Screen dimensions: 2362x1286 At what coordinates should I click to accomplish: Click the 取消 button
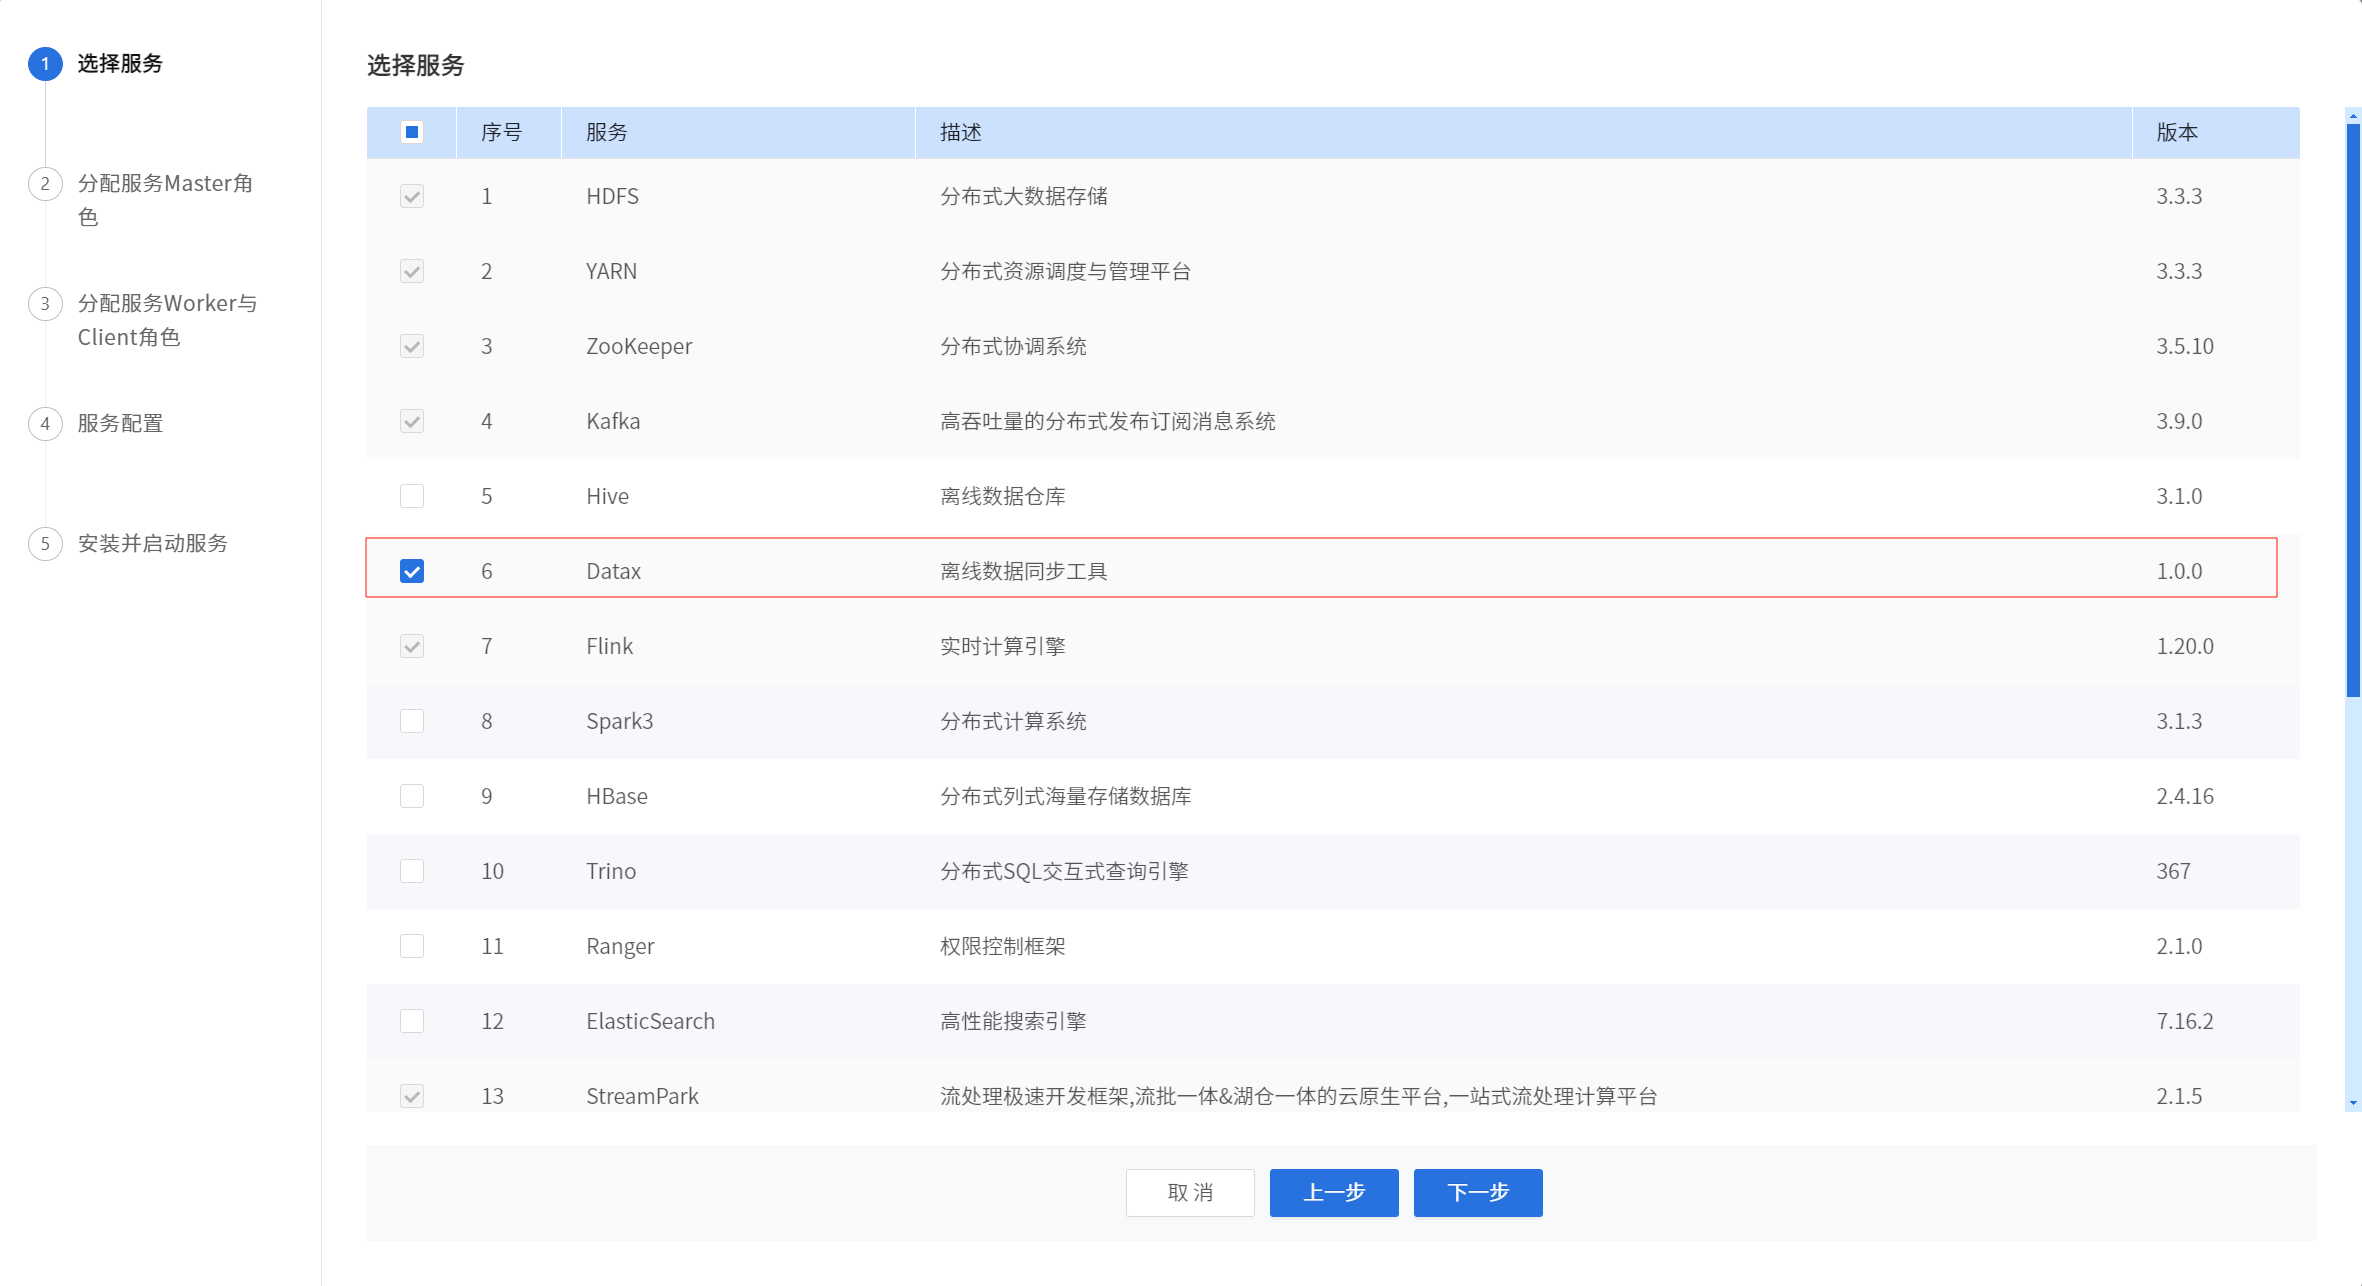1190,1193
